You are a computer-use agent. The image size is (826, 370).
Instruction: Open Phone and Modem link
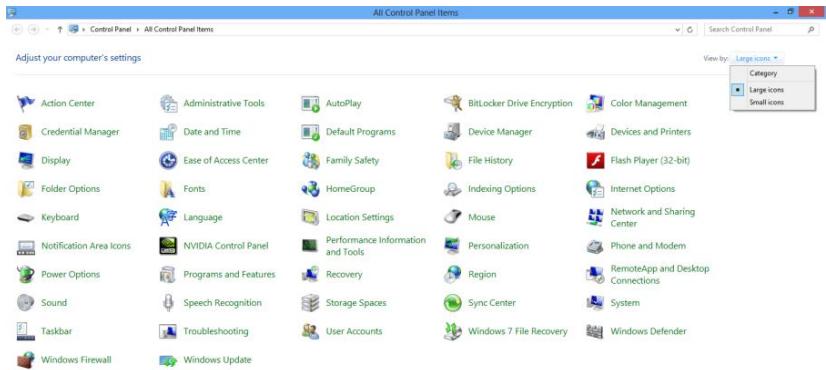click(648, 246)
